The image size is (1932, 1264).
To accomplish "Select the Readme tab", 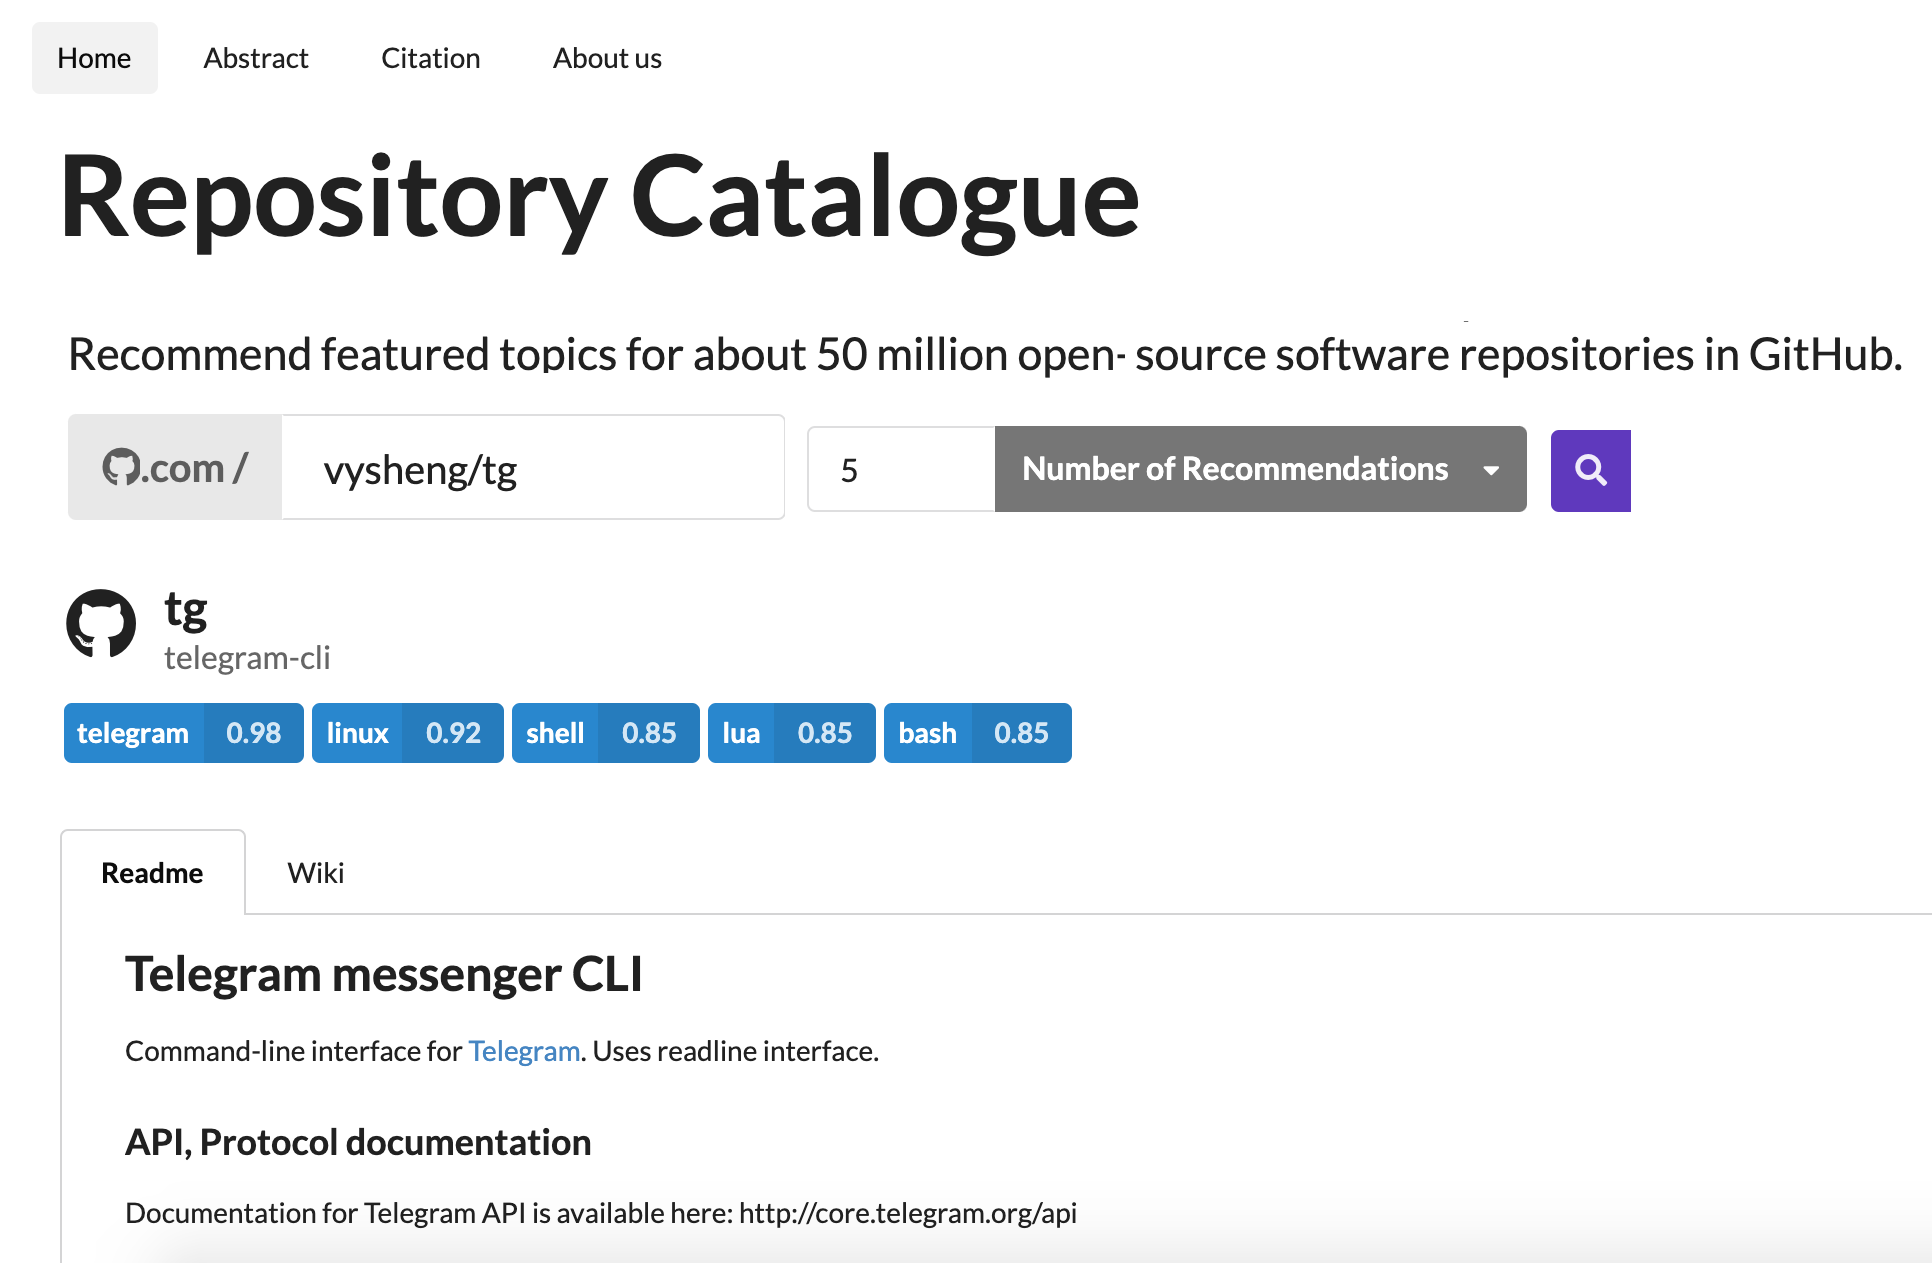I will 152,873.
